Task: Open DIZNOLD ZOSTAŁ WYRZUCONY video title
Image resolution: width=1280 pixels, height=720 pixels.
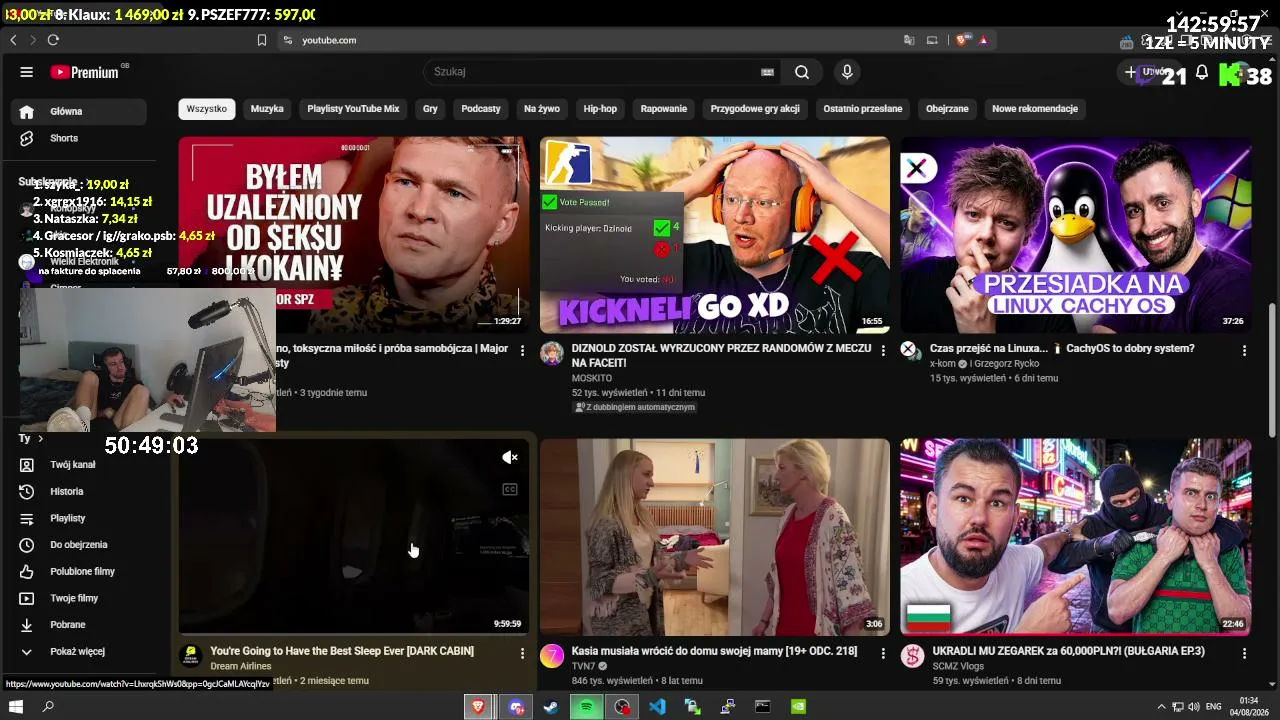Action: click(721, 356)
